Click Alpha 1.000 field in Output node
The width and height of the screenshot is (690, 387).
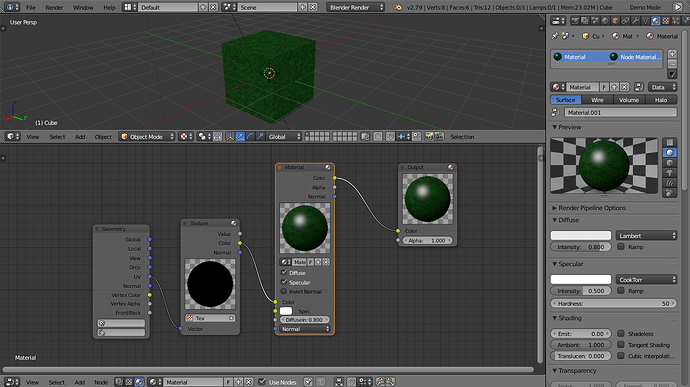427,240
